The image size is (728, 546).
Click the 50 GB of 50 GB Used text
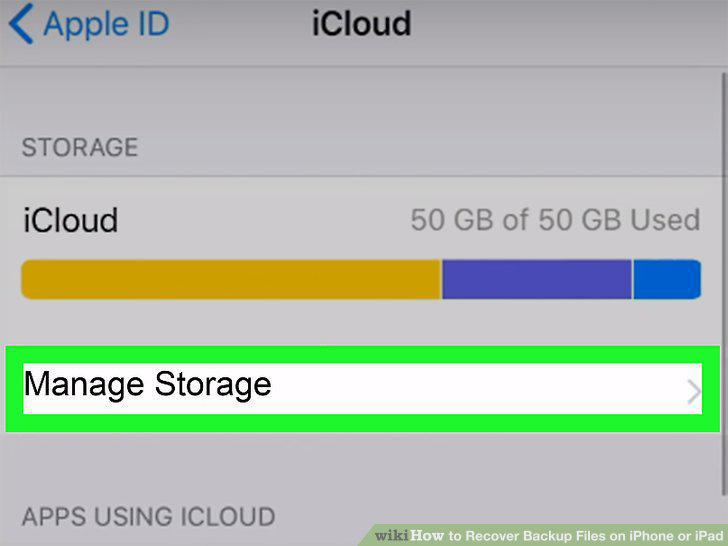click(555, 220)
